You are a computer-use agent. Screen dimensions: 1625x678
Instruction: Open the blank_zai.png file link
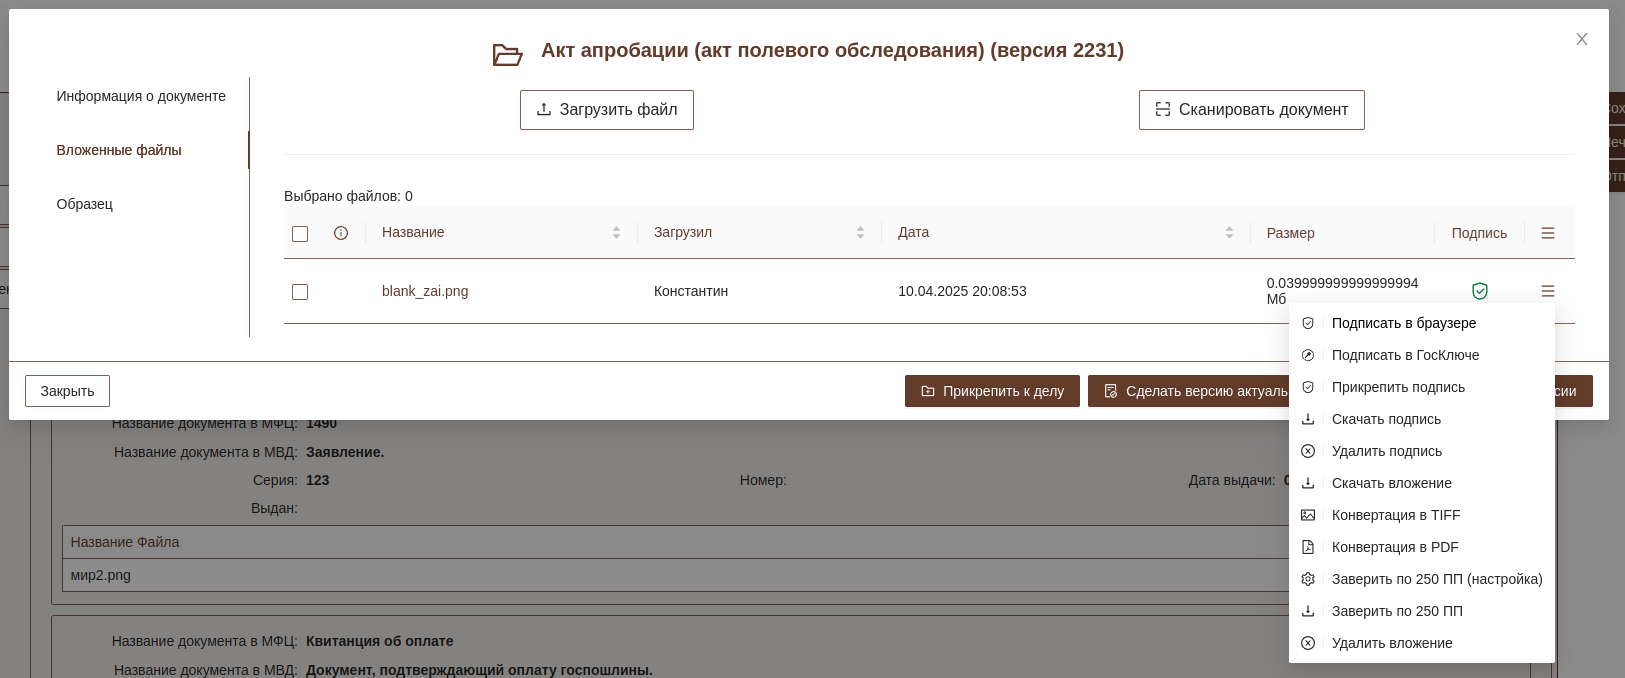coord(425,291)
